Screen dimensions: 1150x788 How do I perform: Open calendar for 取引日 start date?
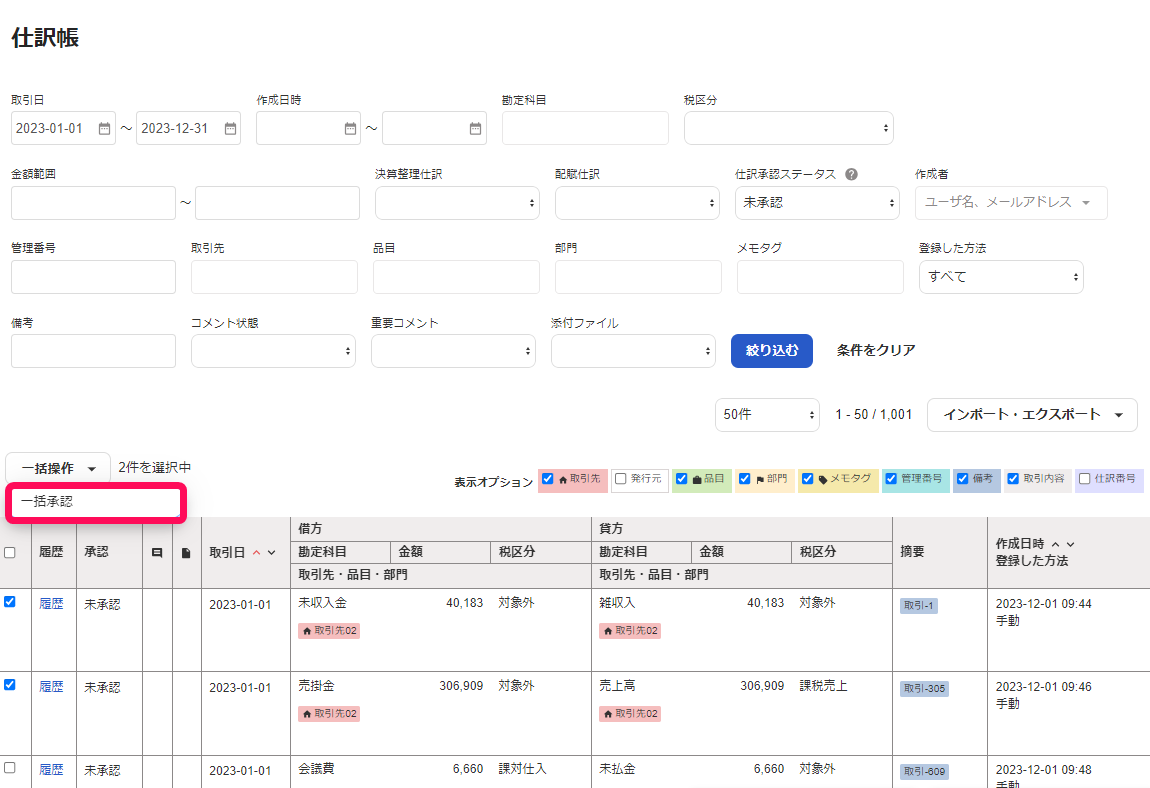[104, 128]
